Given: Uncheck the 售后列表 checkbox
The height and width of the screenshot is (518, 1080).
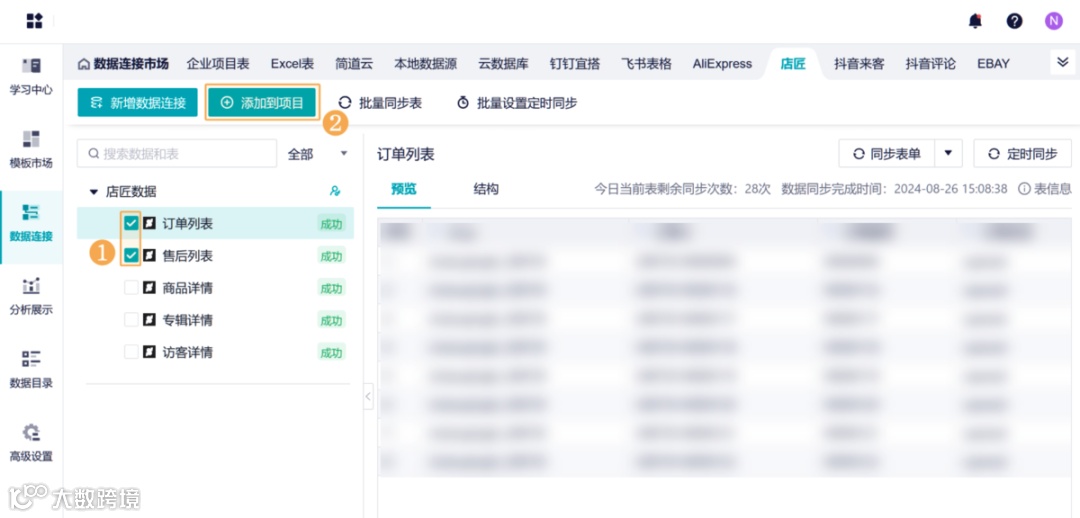Looking at the screenshot, I should [131, 256].
